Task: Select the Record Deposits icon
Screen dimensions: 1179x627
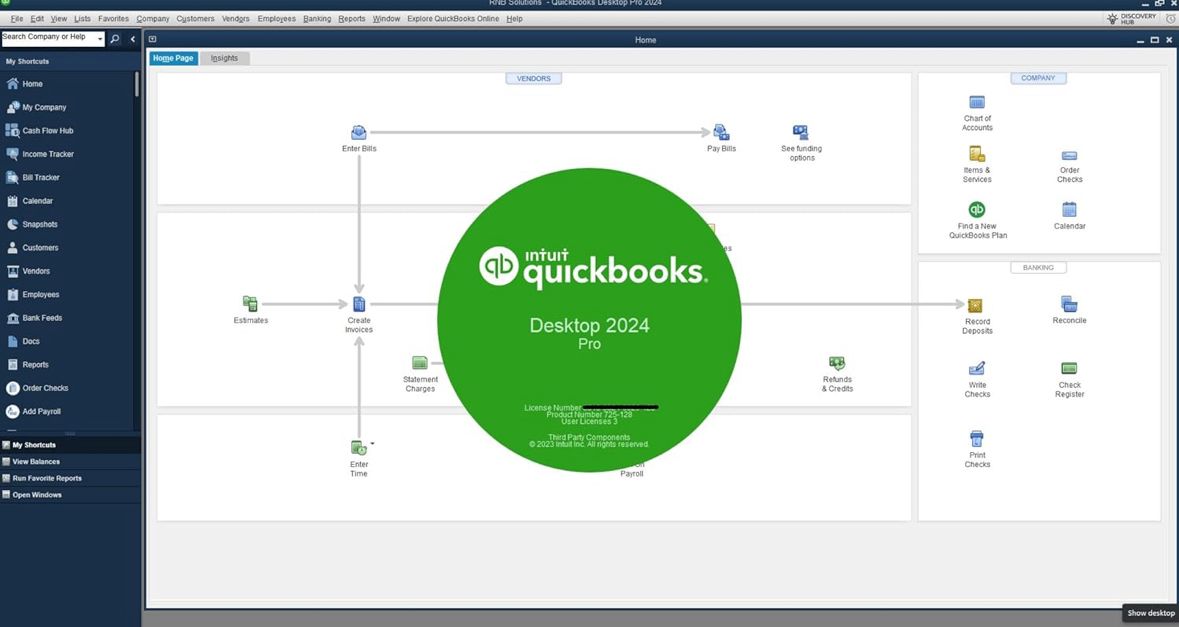Action: click(x=977, y=305)
